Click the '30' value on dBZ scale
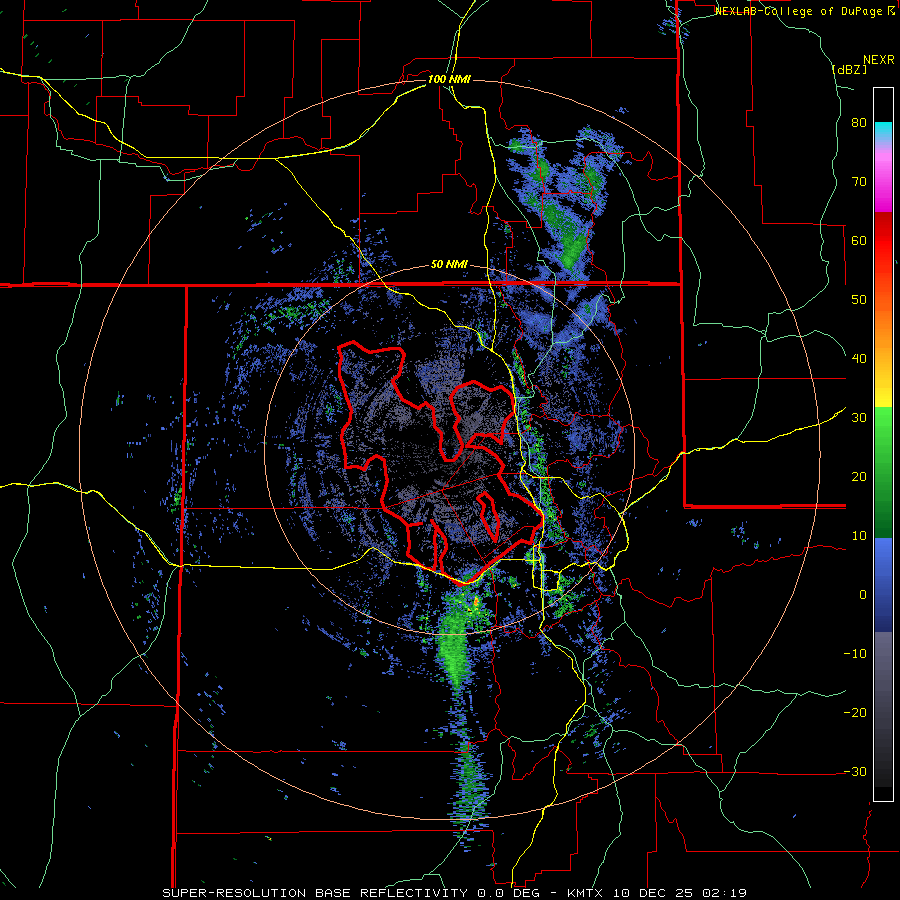This screenshot has width=900, height=900. click(x=859, y=417)
